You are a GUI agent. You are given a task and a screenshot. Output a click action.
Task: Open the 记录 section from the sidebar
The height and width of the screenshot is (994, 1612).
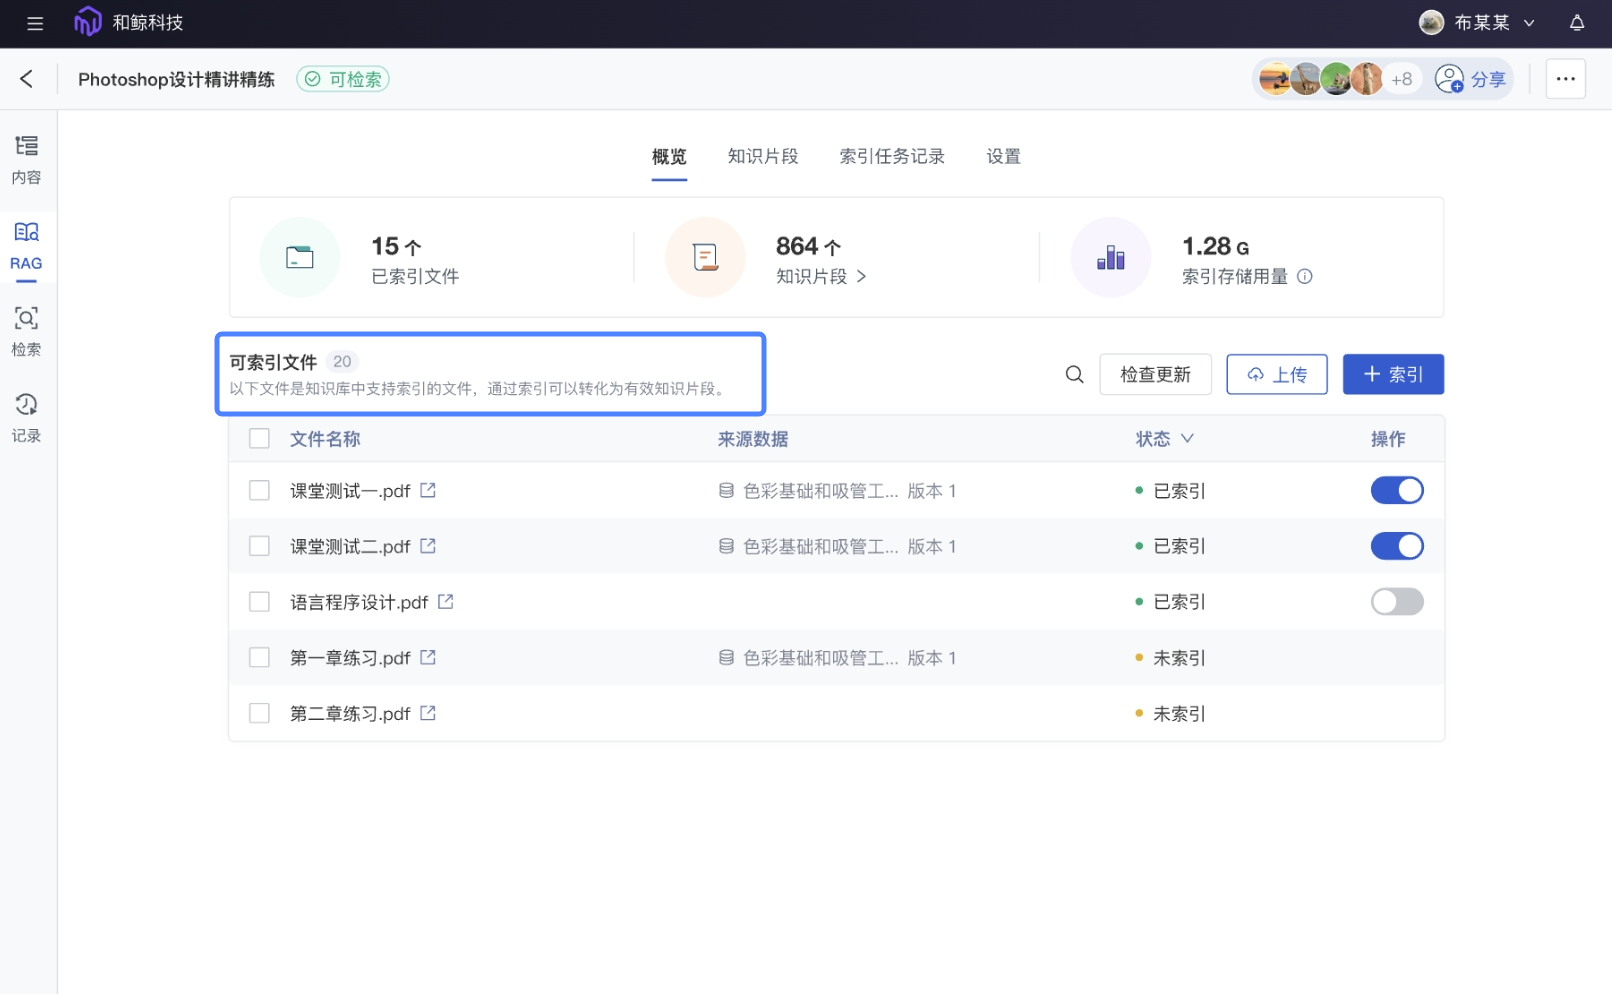pyautogui.click(x=26, y=418)
